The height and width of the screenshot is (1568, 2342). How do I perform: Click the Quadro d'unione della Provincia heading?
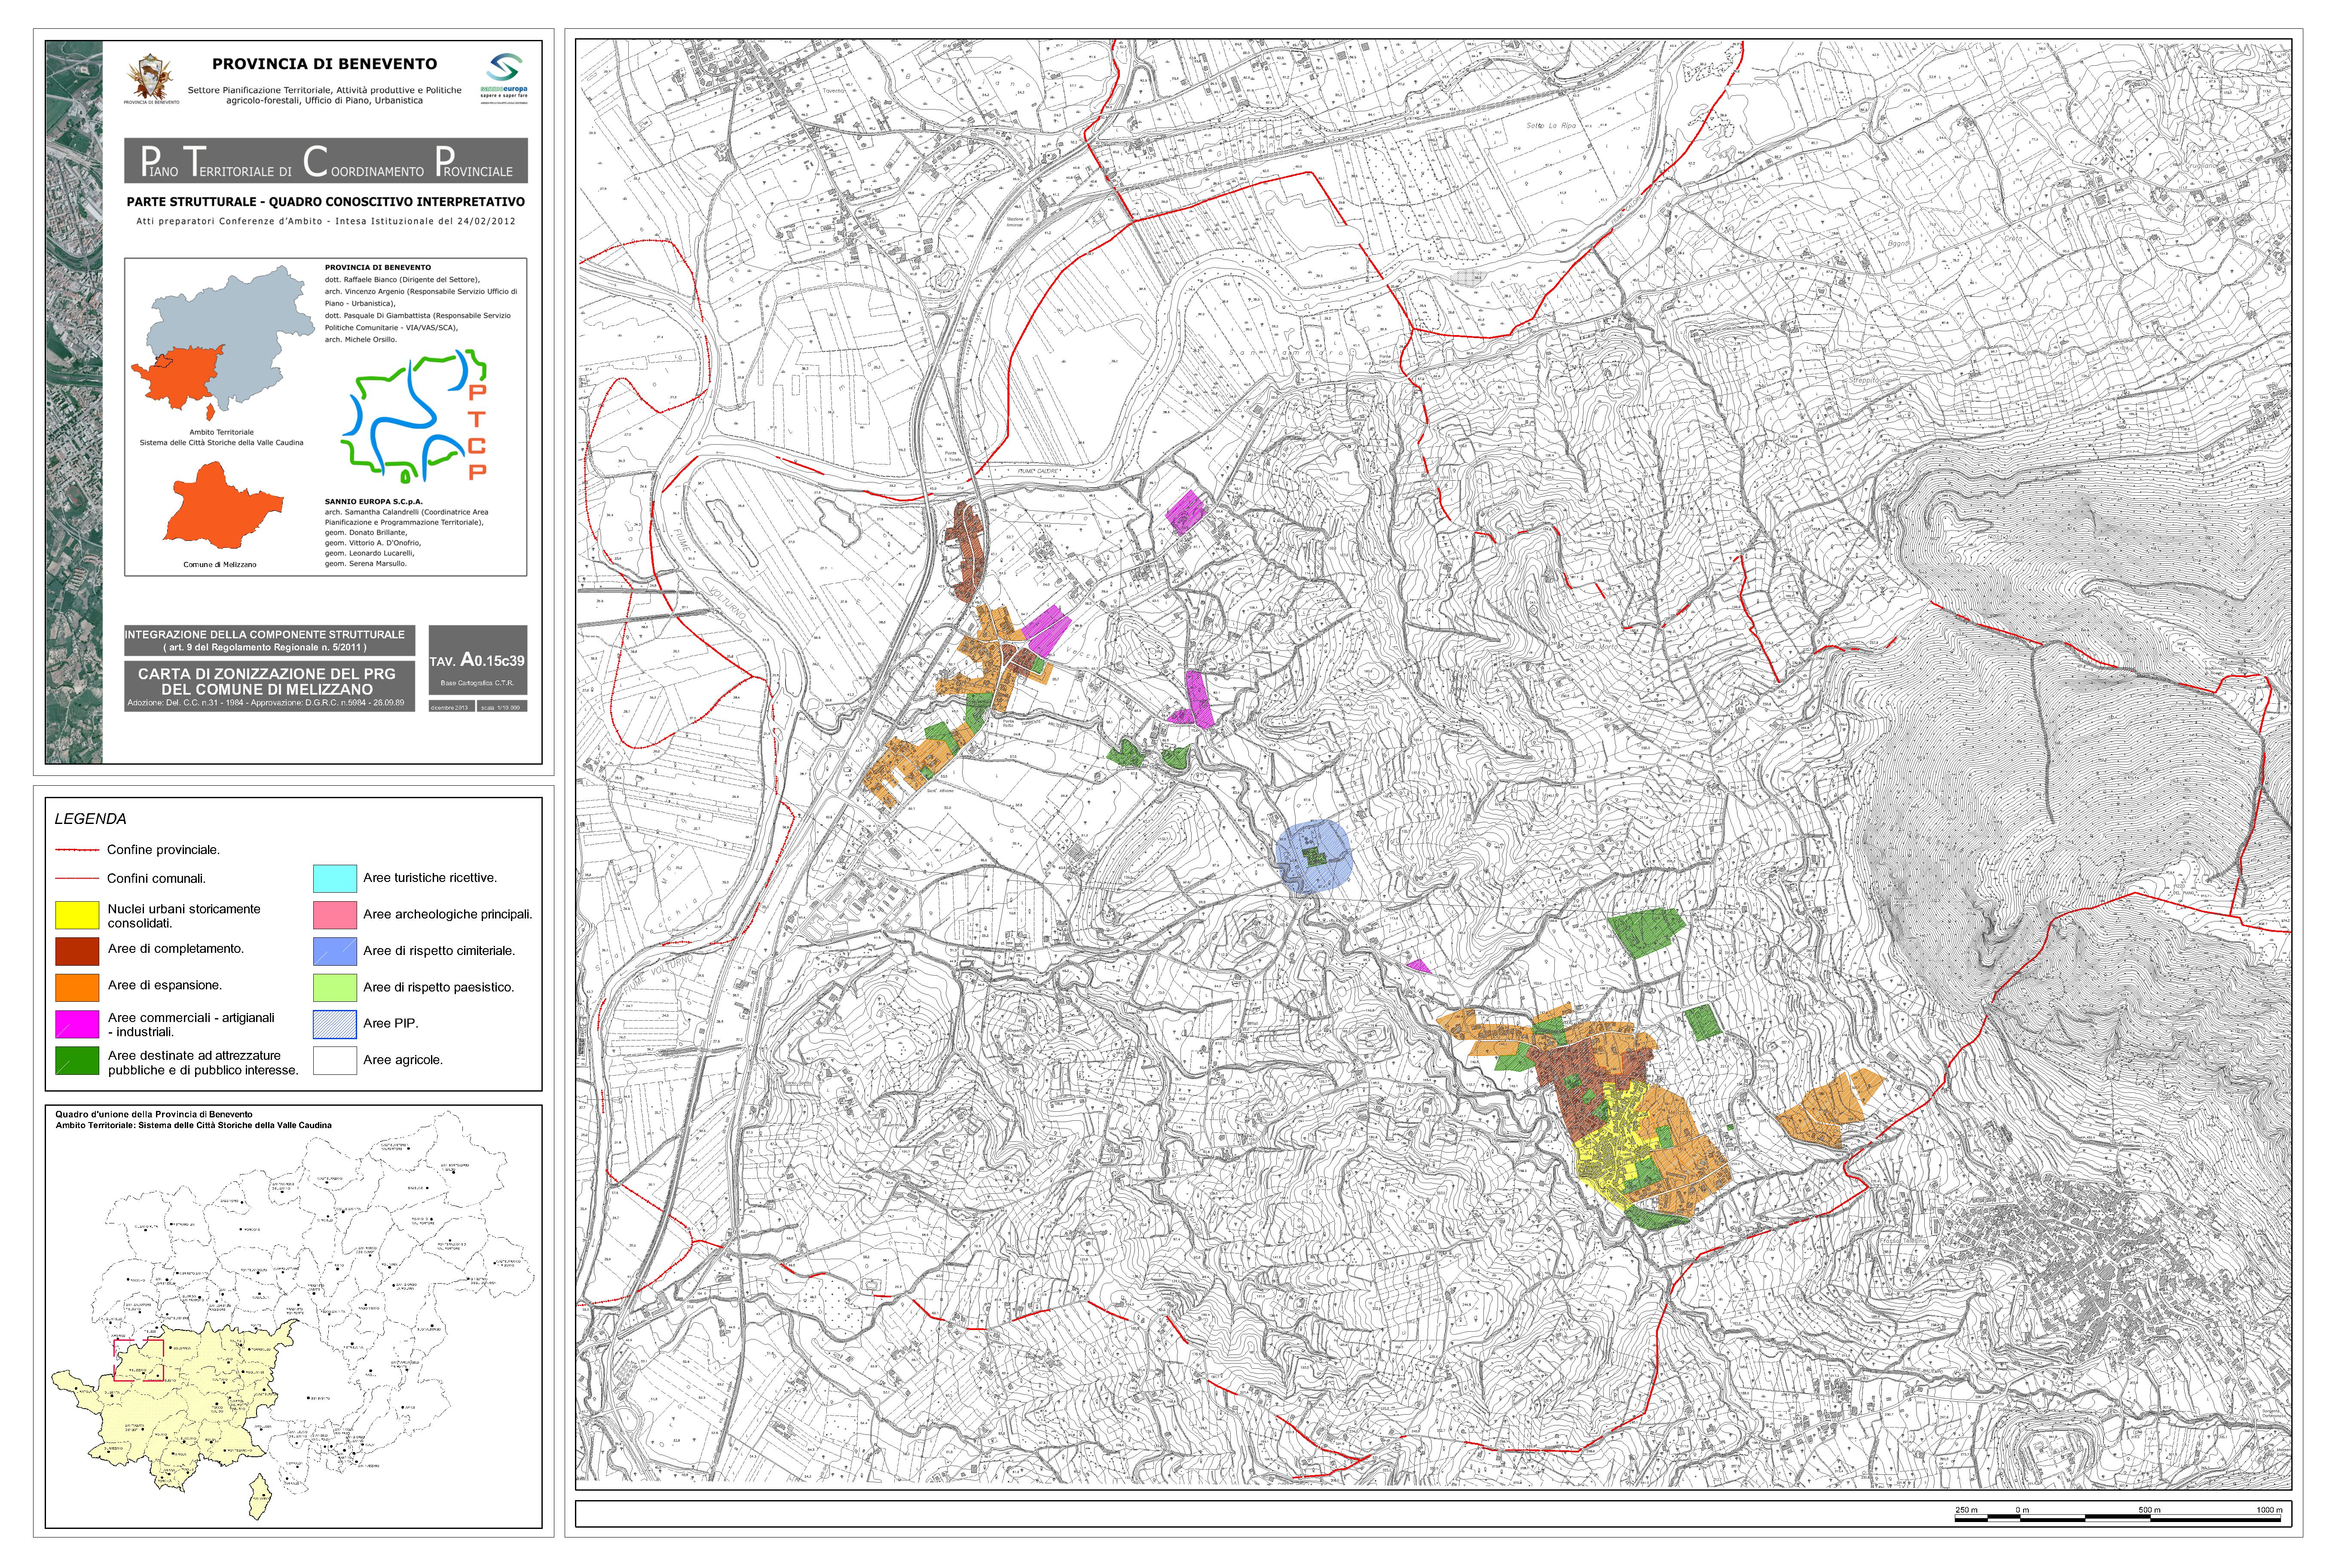(154, 1114)
